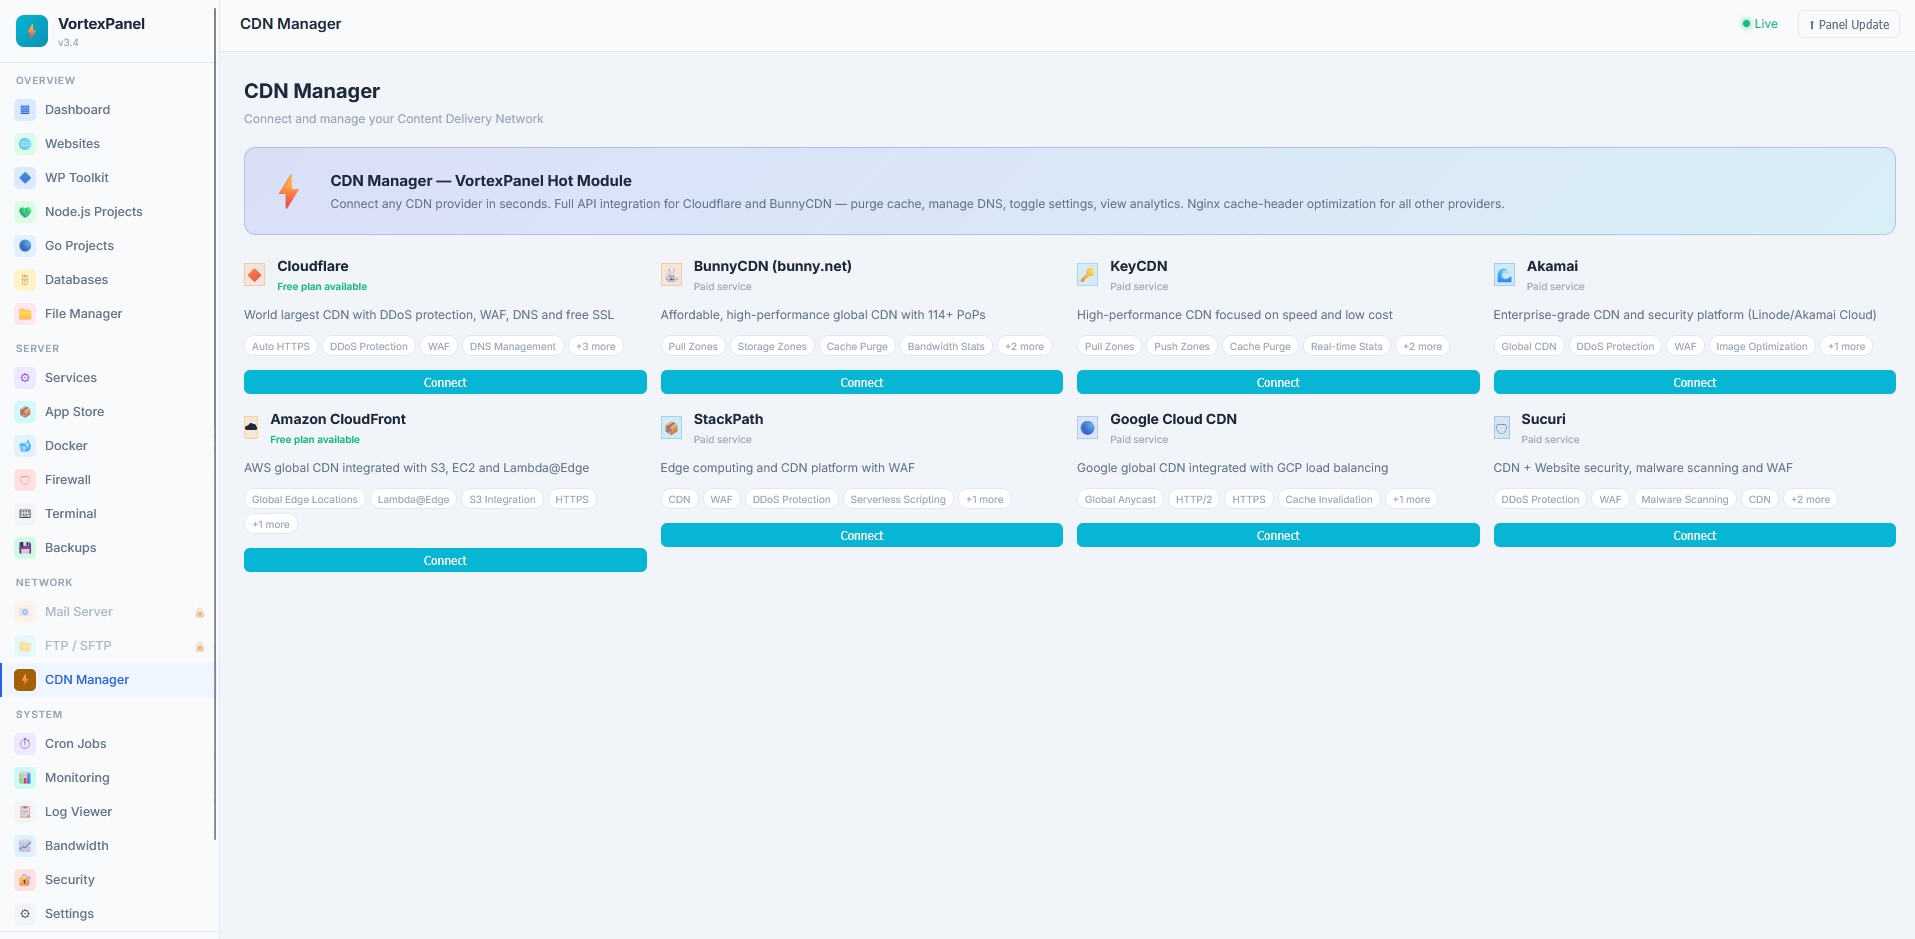Click the Docker whale icon
Image resolution: width=1915 pixels, height=939 pixels.
click(26, 446)
